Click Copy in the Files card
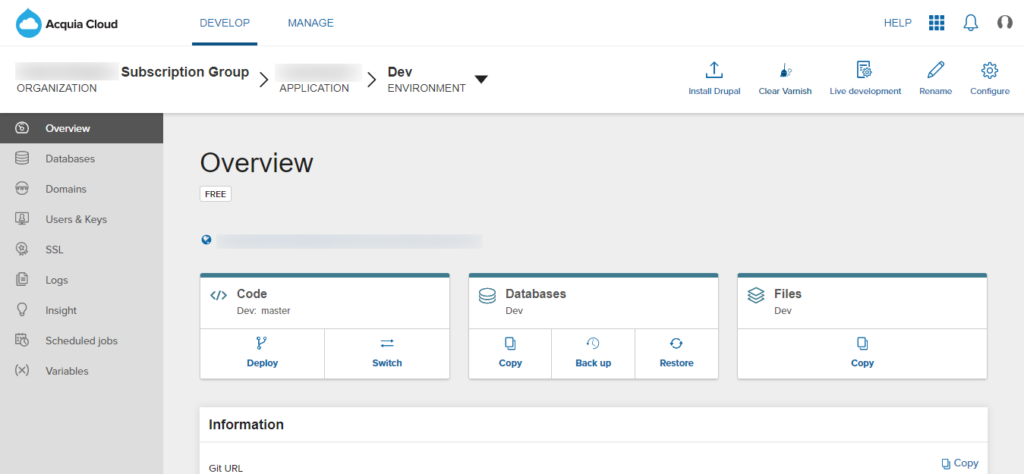 point(862,353)
